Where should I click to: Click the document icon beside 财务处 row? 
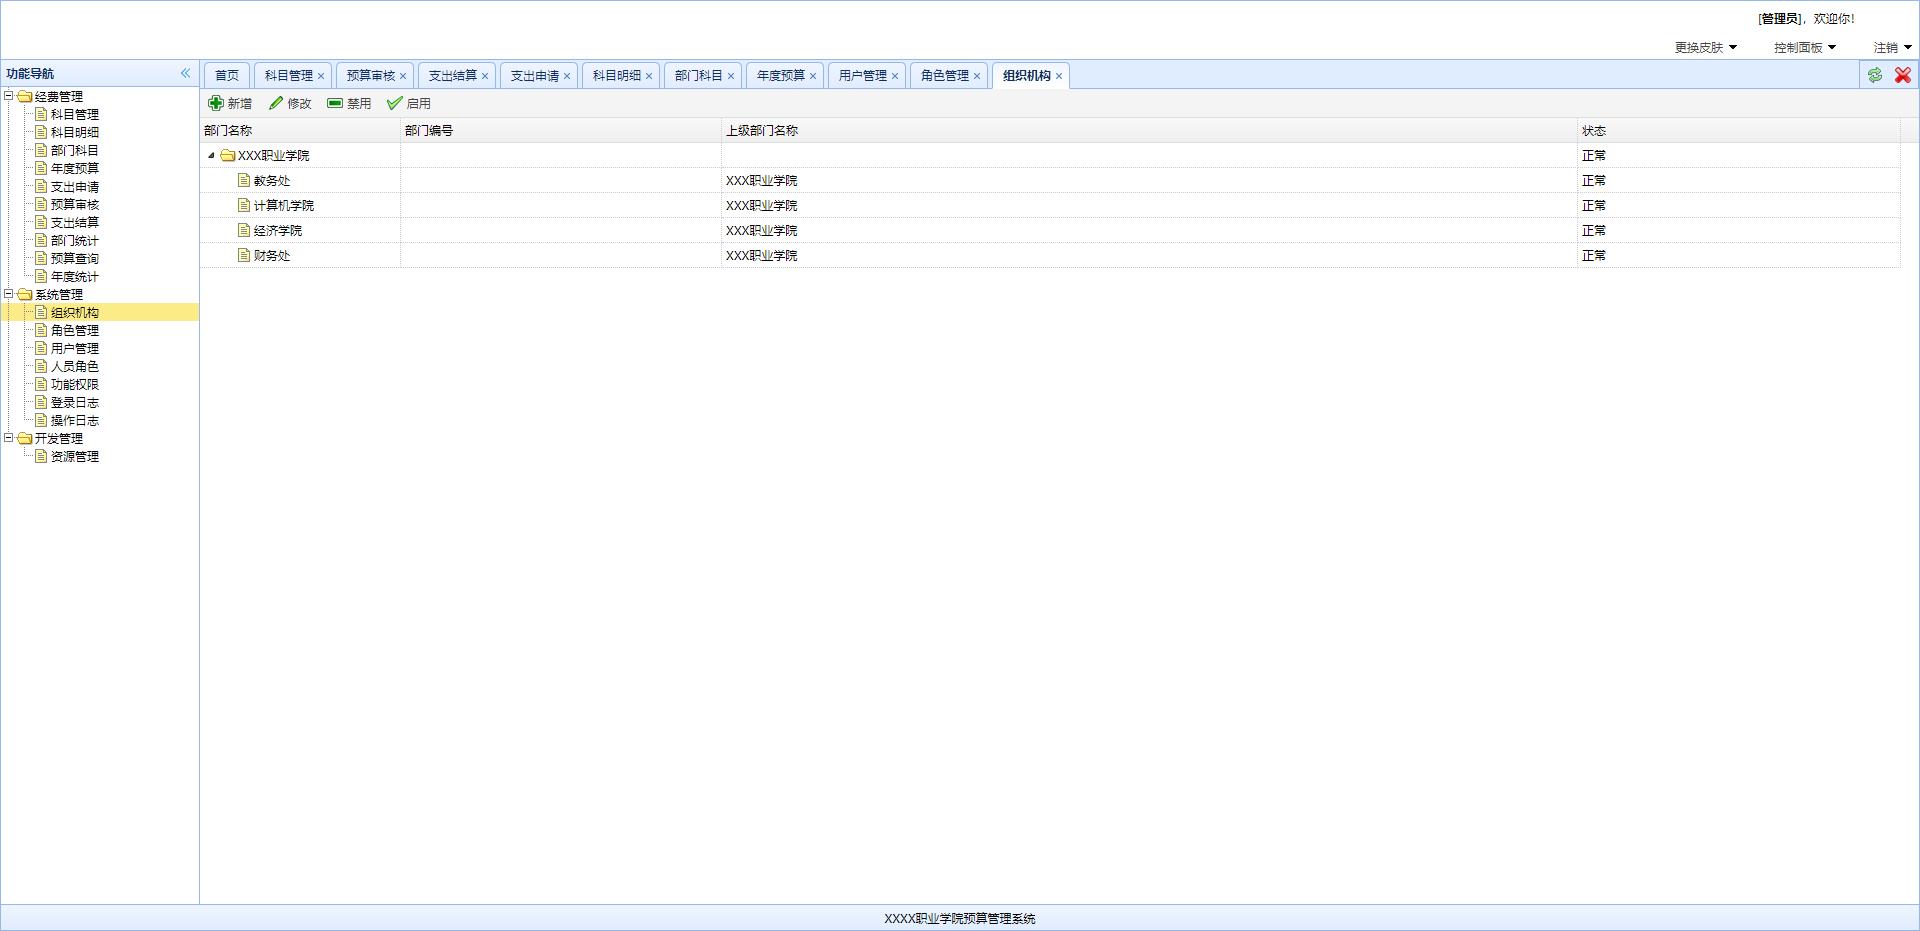point(244,255)
